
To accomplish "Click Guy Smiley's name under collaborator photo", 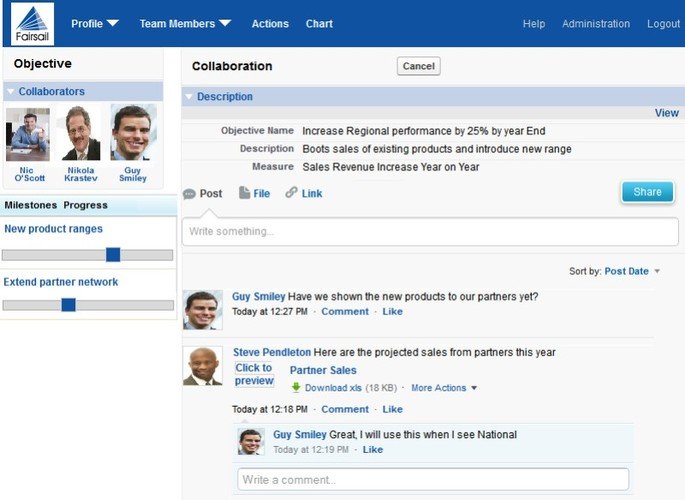I will coord(133,174).
